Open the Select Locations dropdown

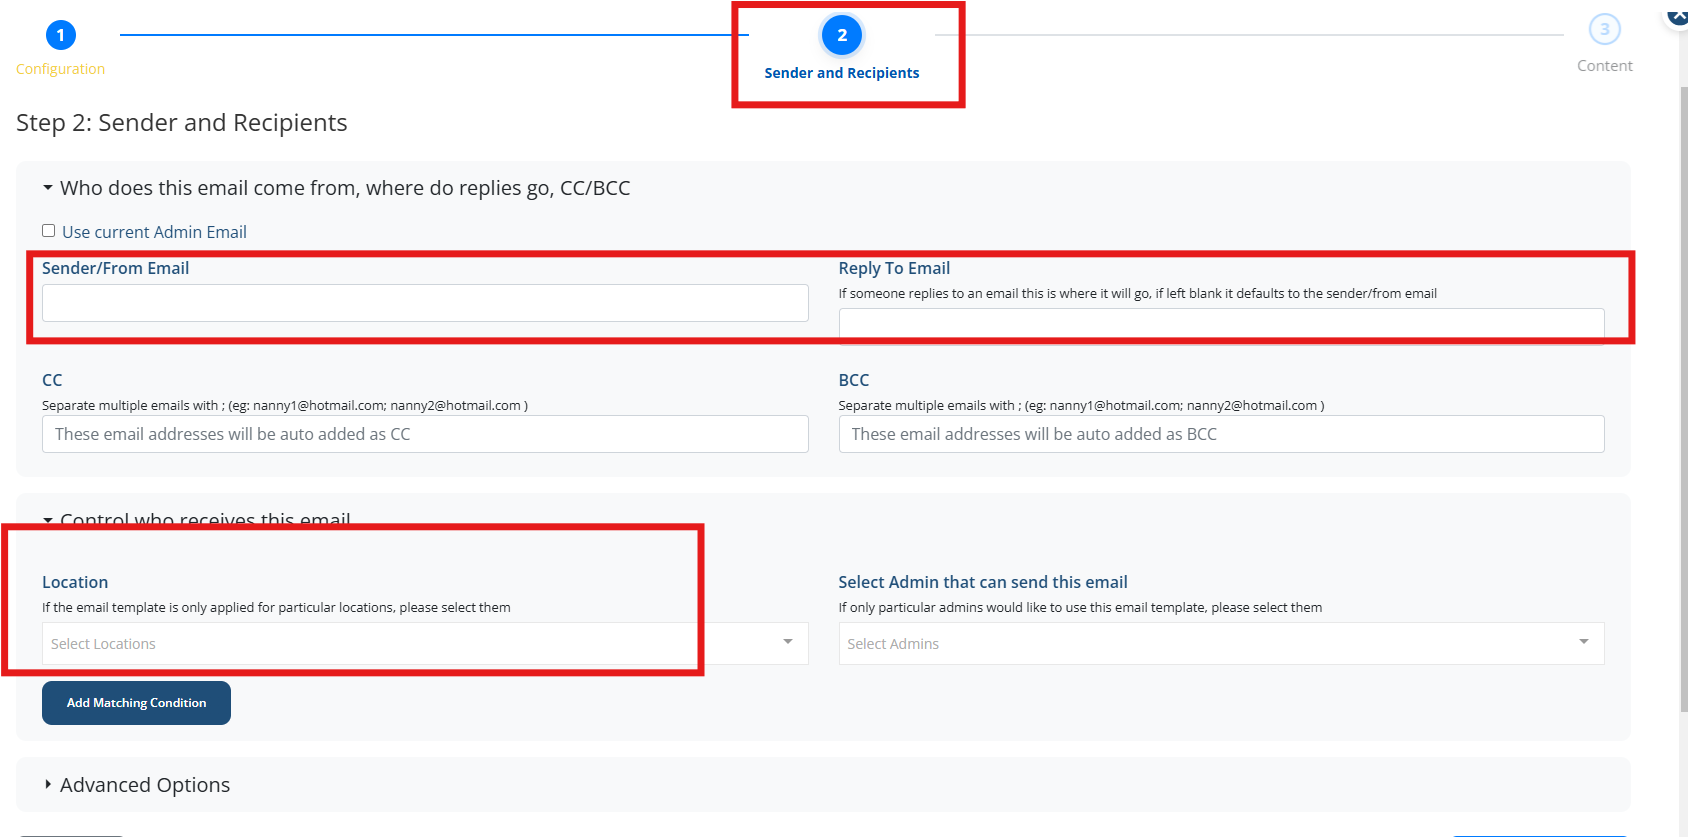tap(425, 644)
